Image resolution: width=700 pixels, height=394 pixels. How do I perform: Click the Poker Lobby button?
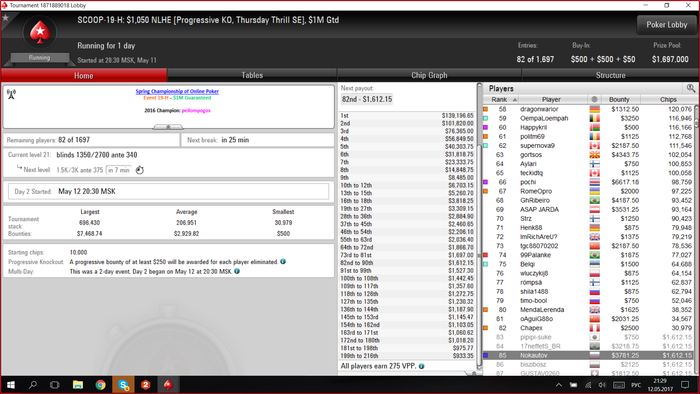(x=667, y=25)
